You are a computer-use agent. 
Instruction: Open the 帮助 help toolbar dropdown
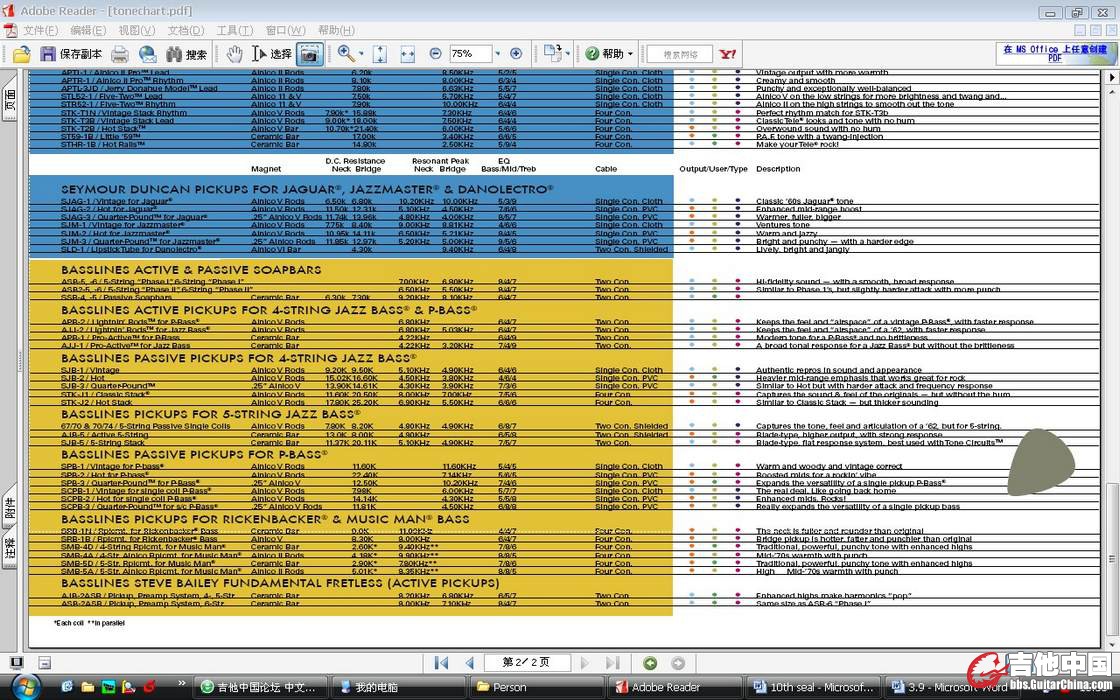609,54
